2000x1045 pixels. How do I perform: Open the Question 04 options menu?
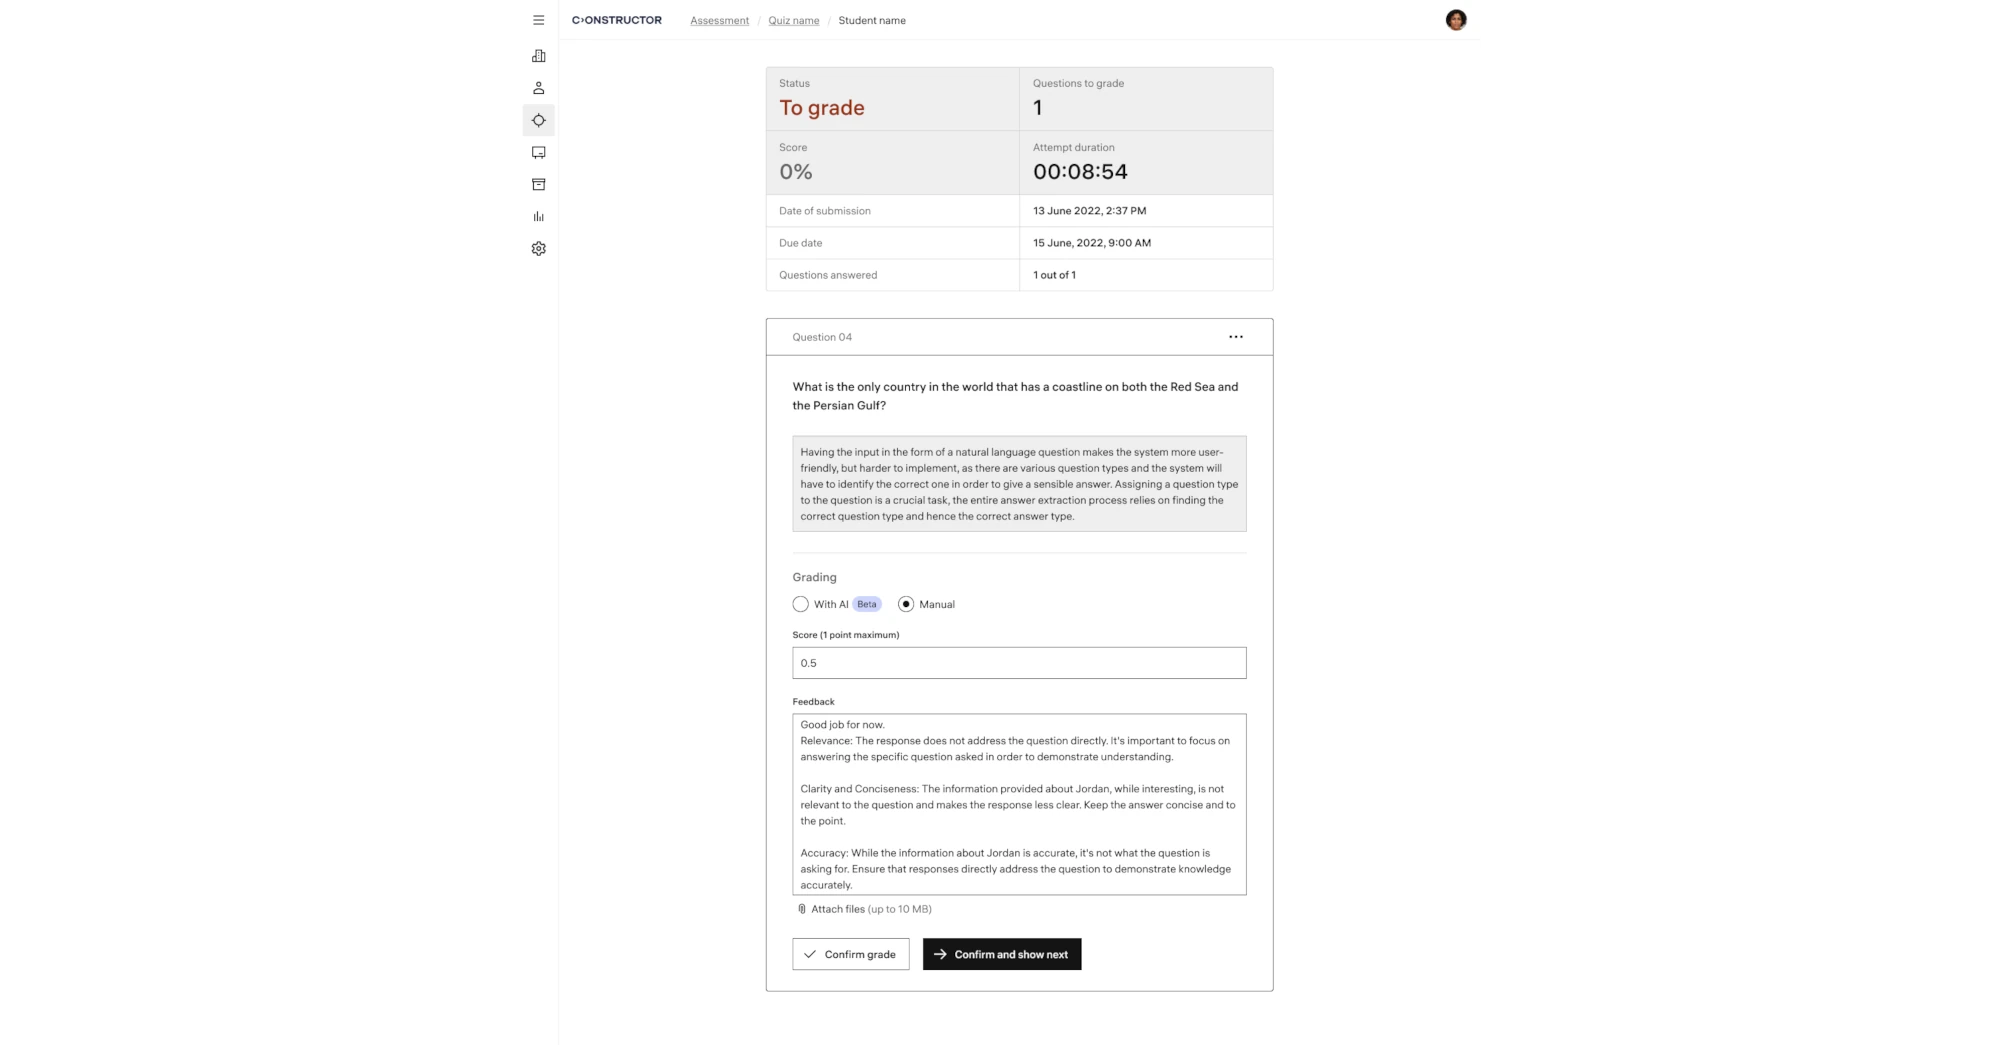[1236, 337]
